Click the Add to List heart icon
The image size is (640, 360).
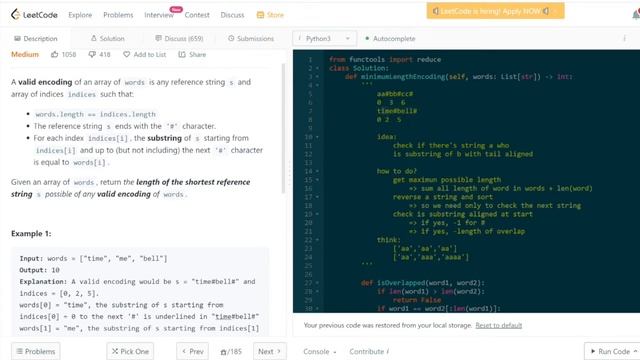click(127, 54)
